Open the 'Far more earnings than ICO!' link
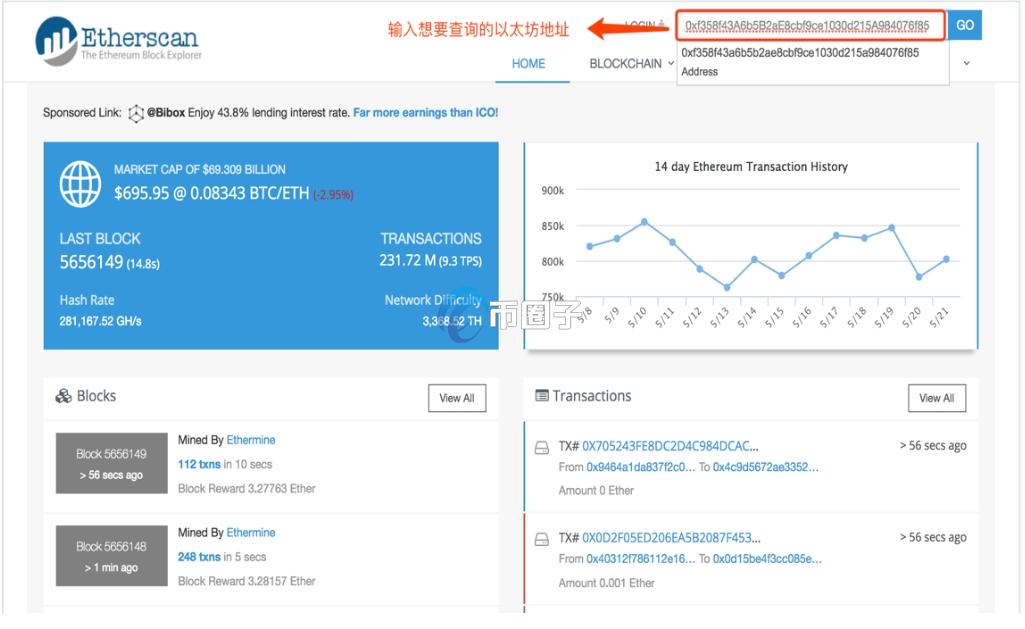This screenshot has width=1025, height=629. [425, 113]
